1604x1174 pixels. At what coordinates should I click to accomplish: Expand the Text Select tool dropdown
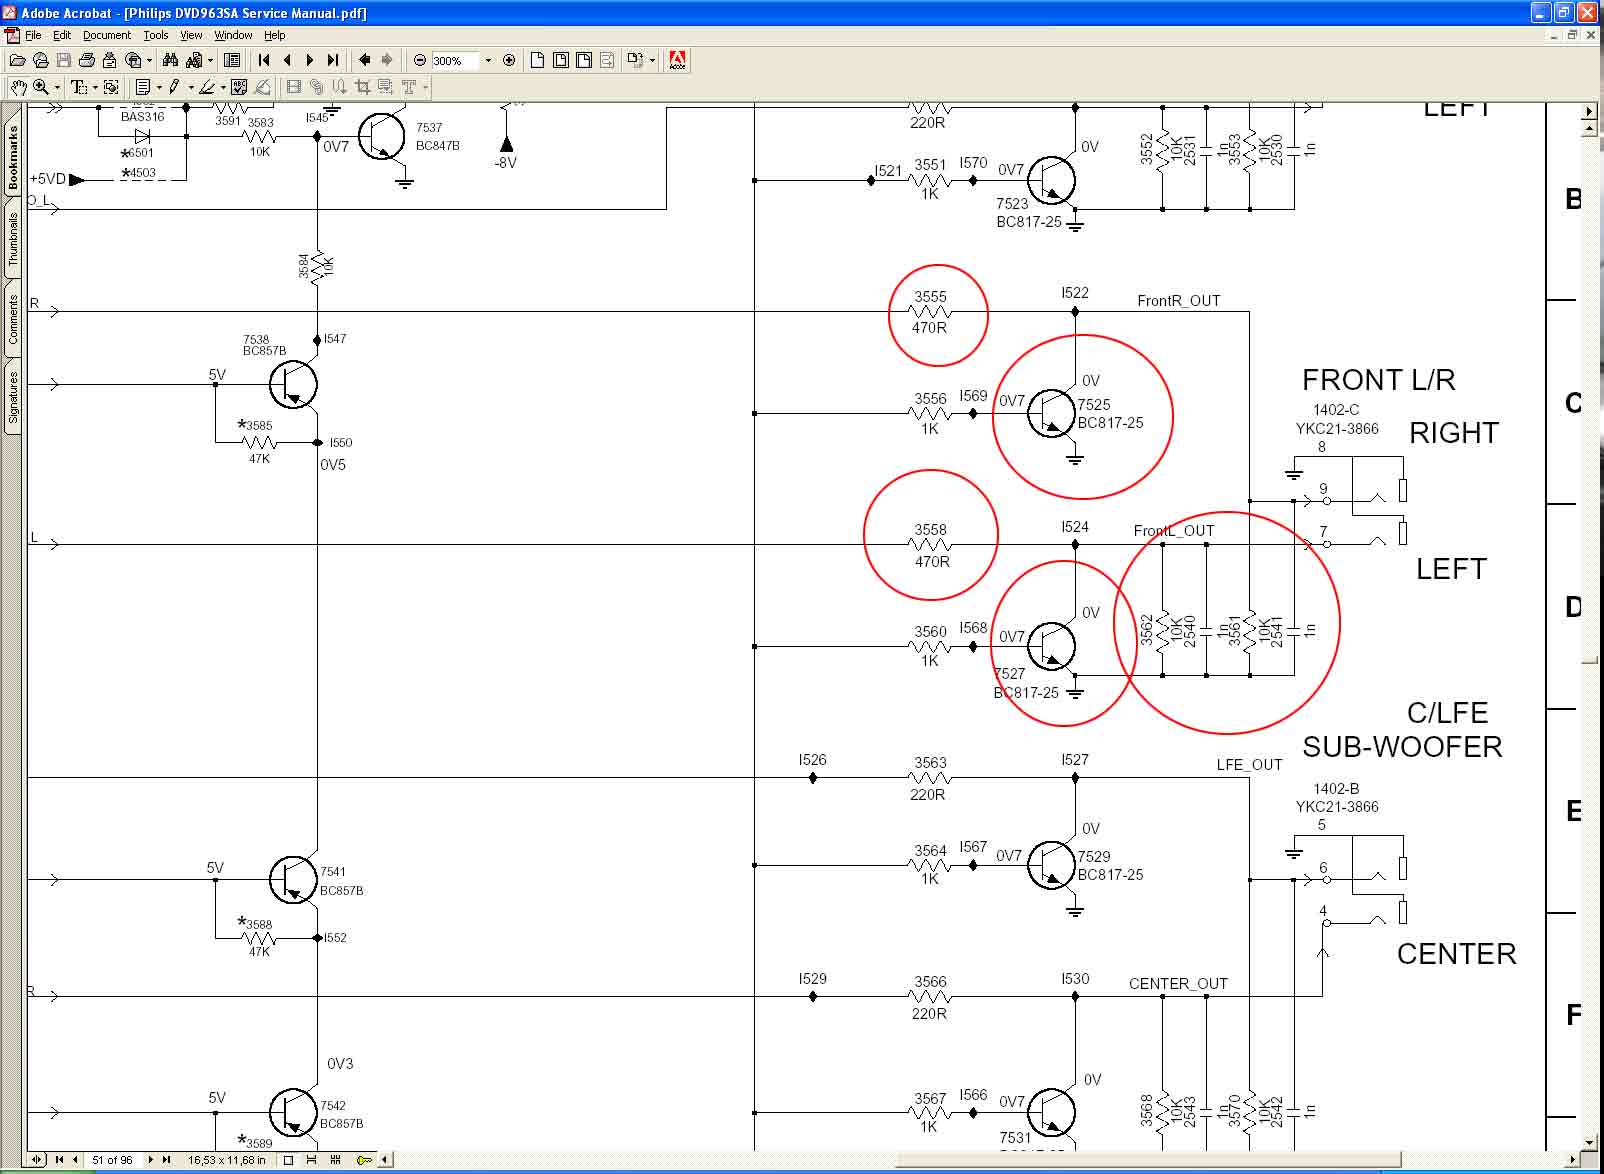point(95,87)
